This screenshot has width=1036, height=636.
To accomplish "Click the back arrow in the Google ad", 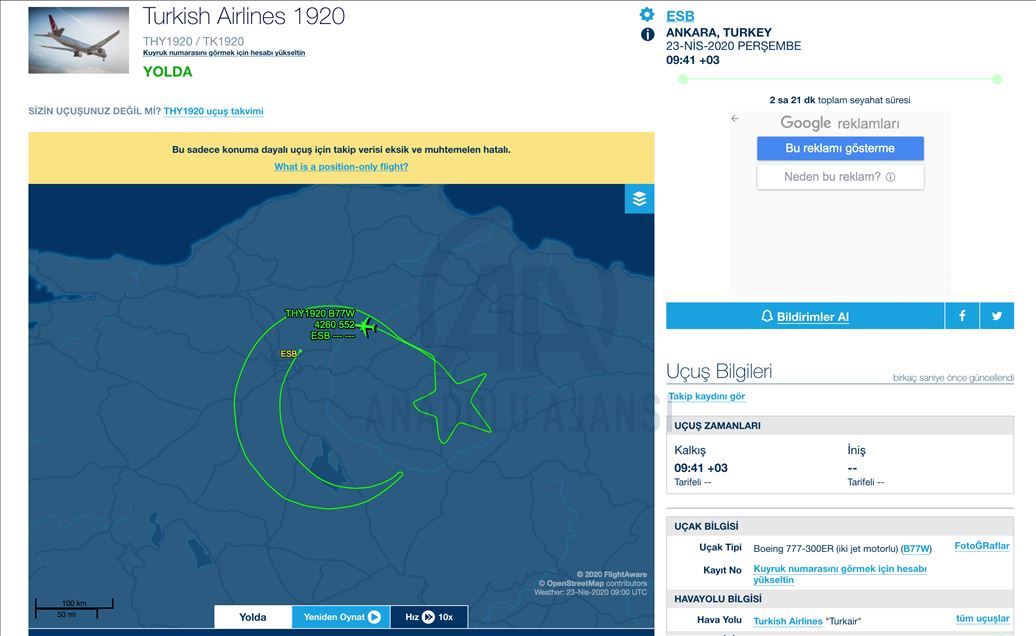I will [735, 119].
